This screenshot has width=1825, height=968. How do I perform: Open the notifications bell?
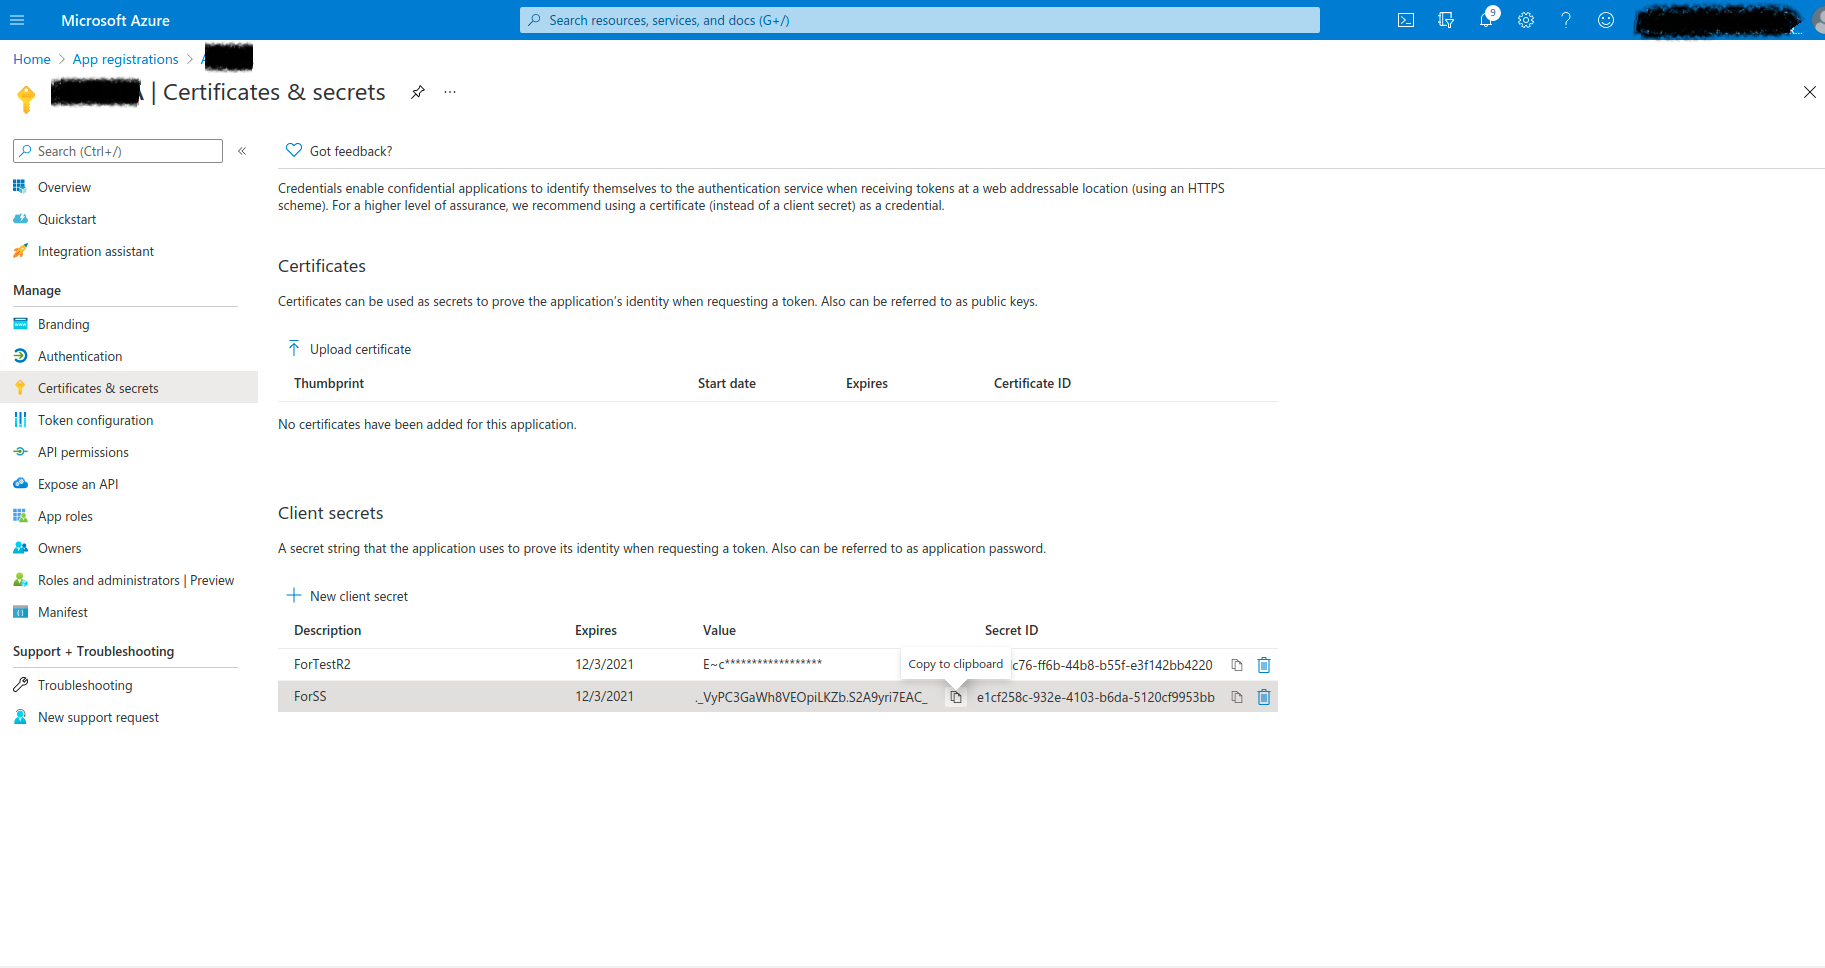1486,20
